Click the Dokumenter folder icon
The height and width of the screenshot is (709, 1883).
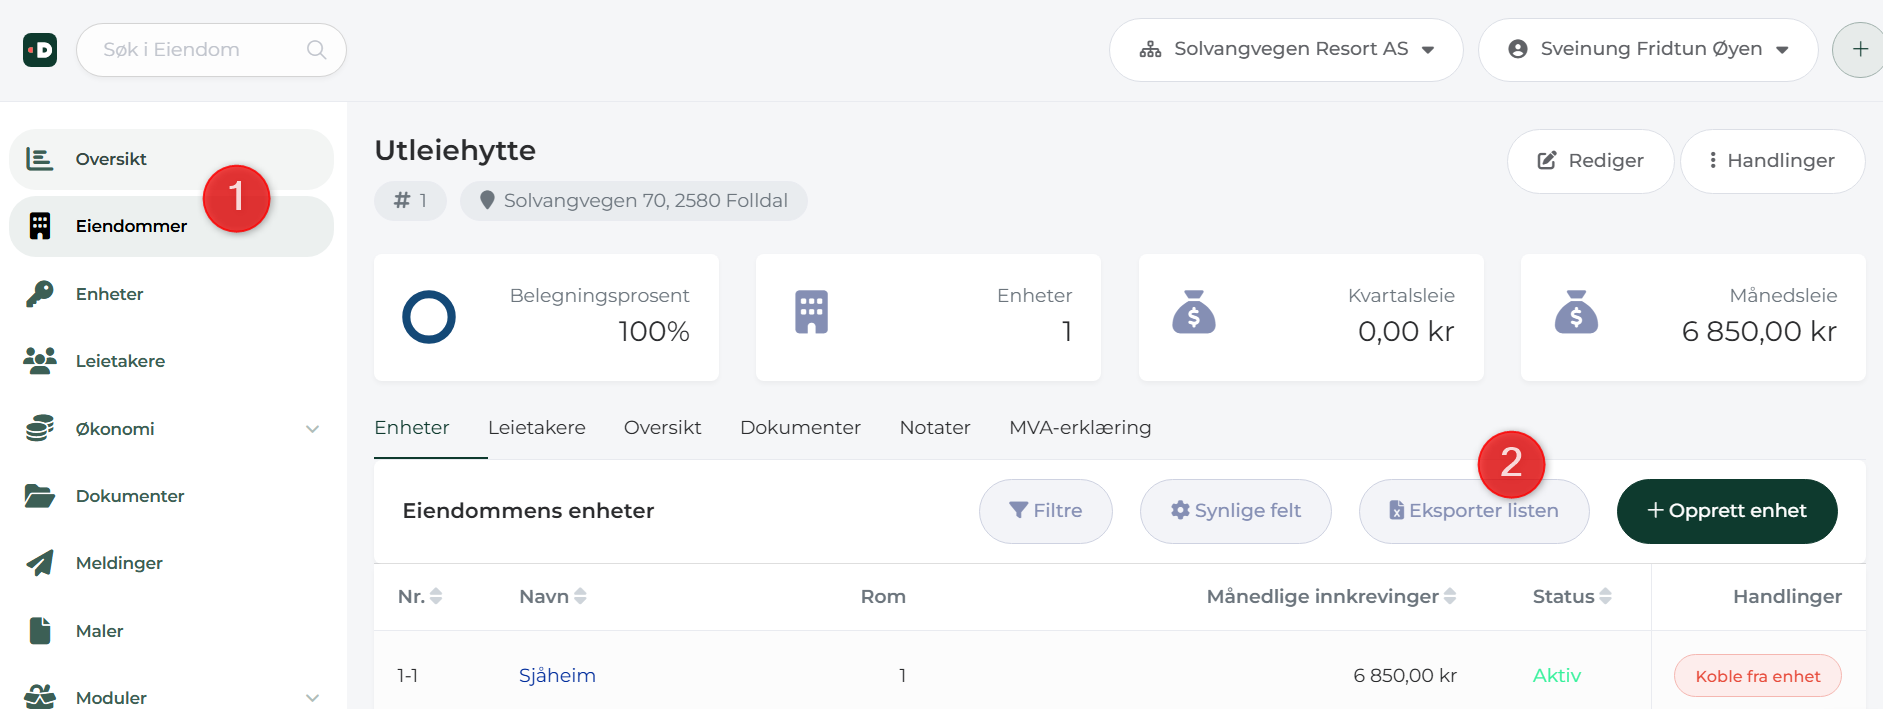(x=40, y=496)
